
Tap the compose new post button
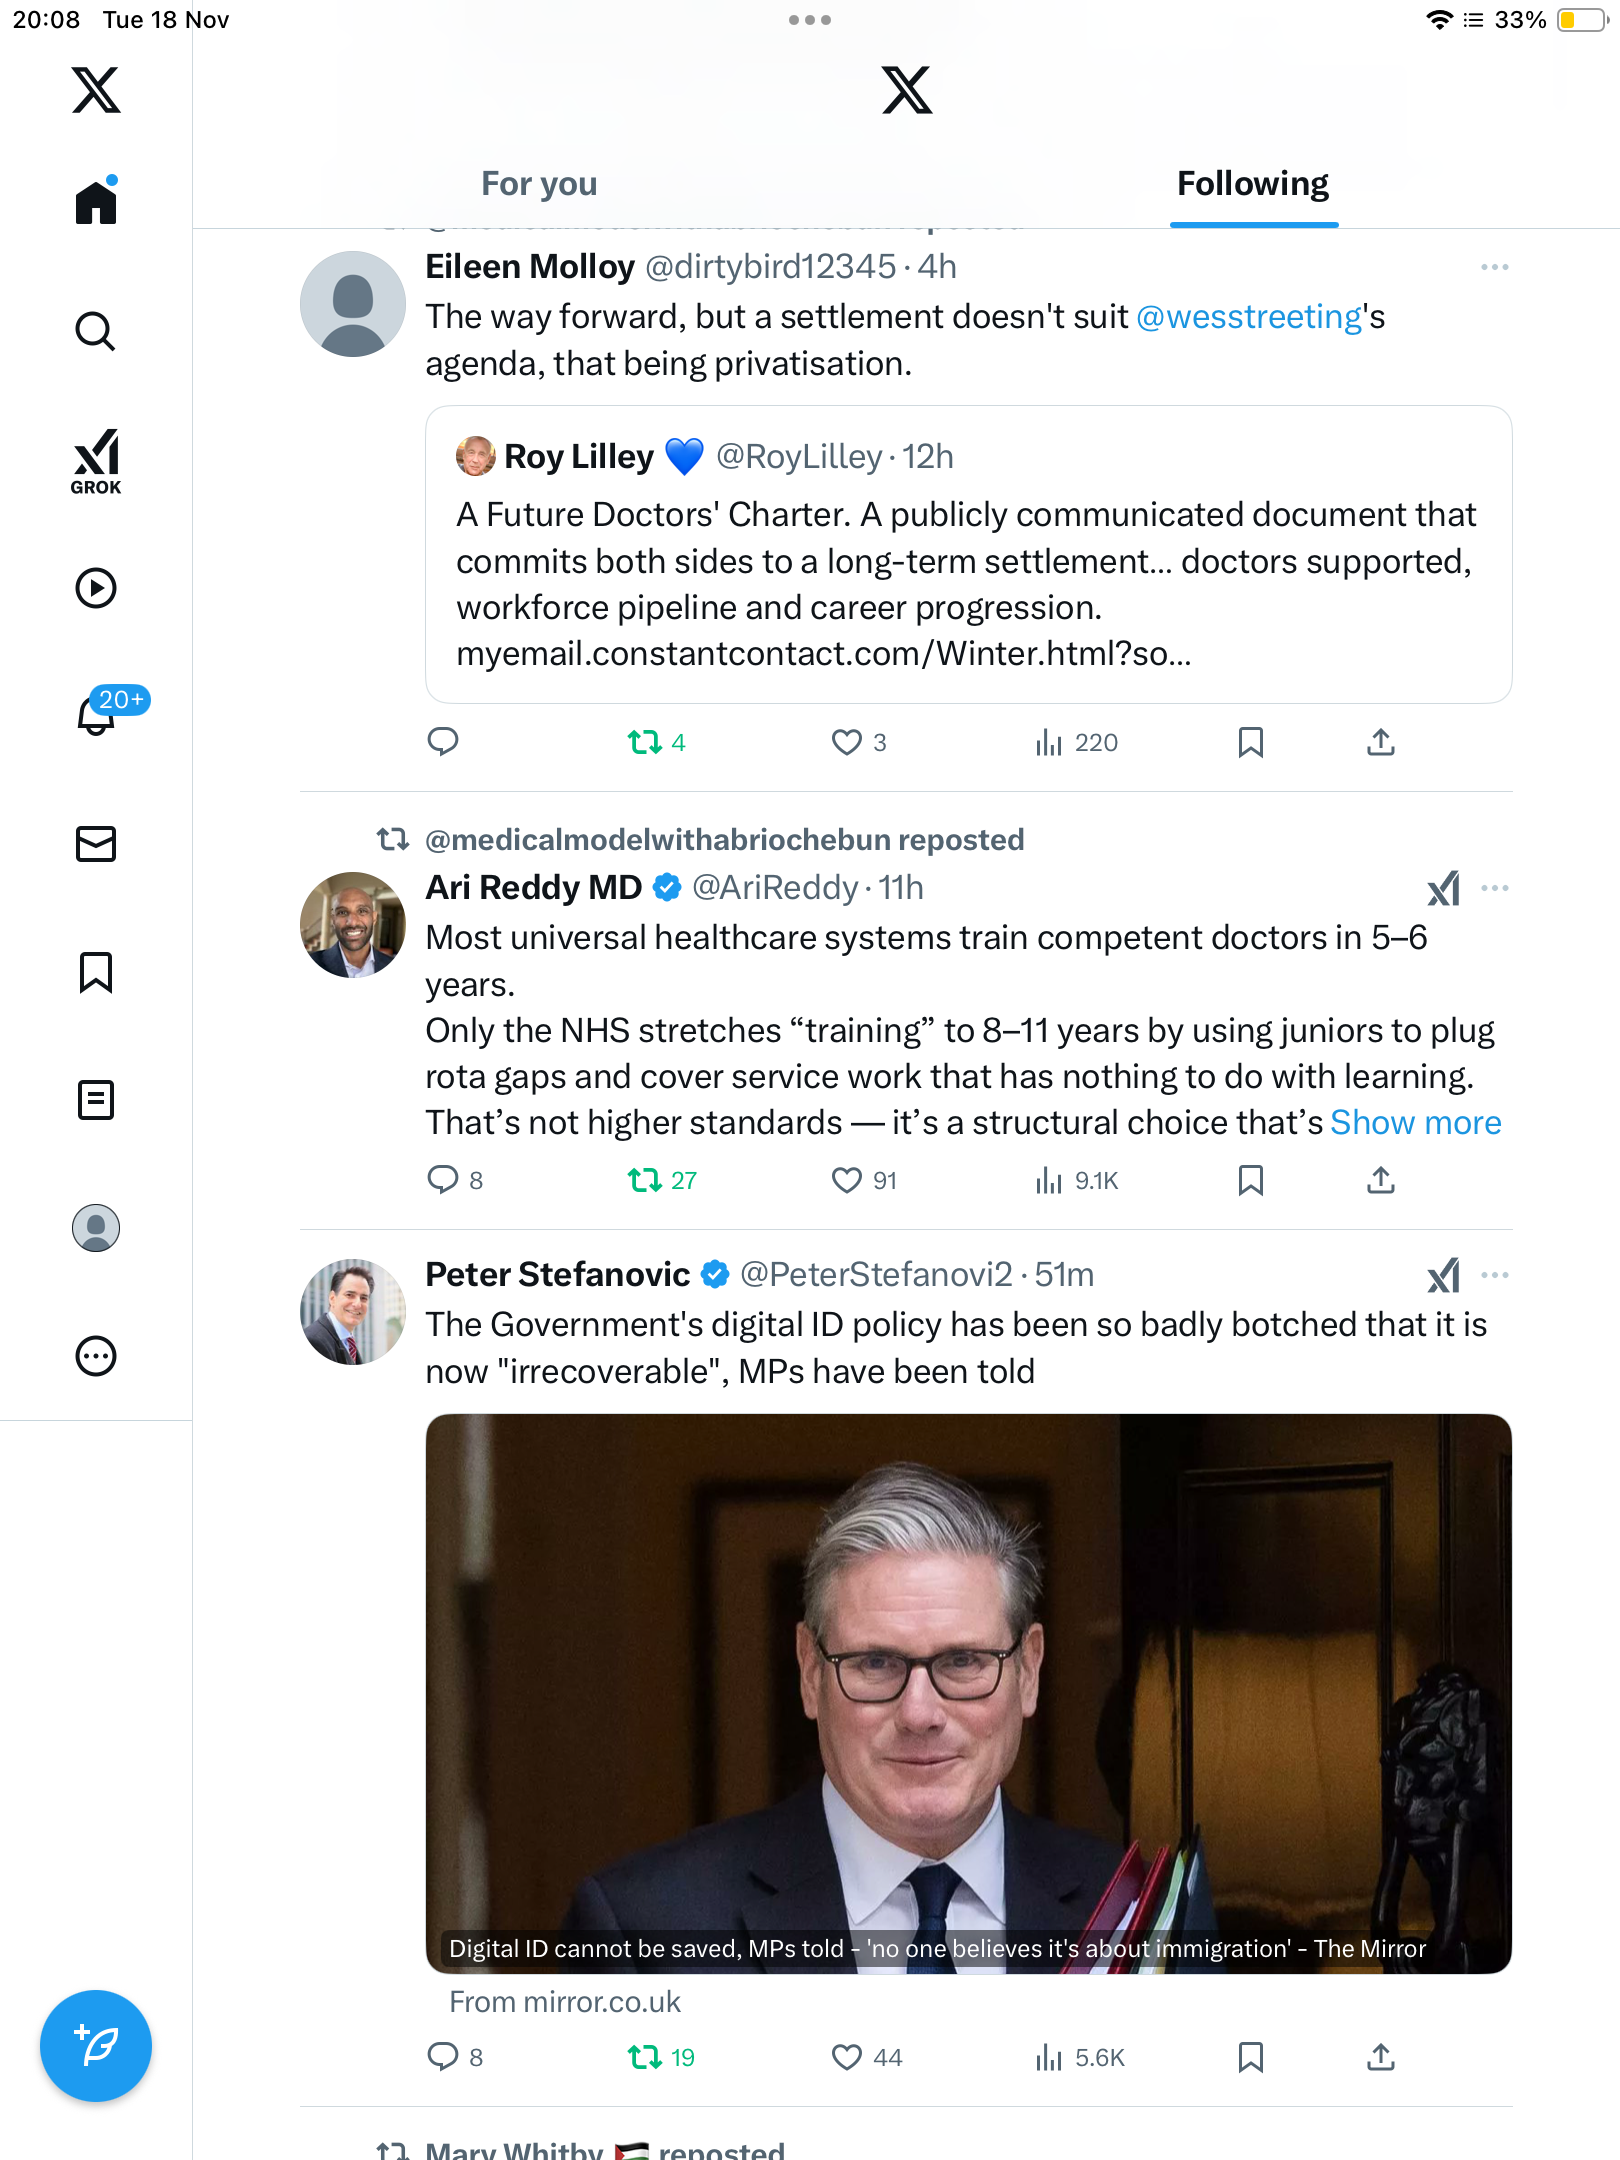(x=96, y=2046)
